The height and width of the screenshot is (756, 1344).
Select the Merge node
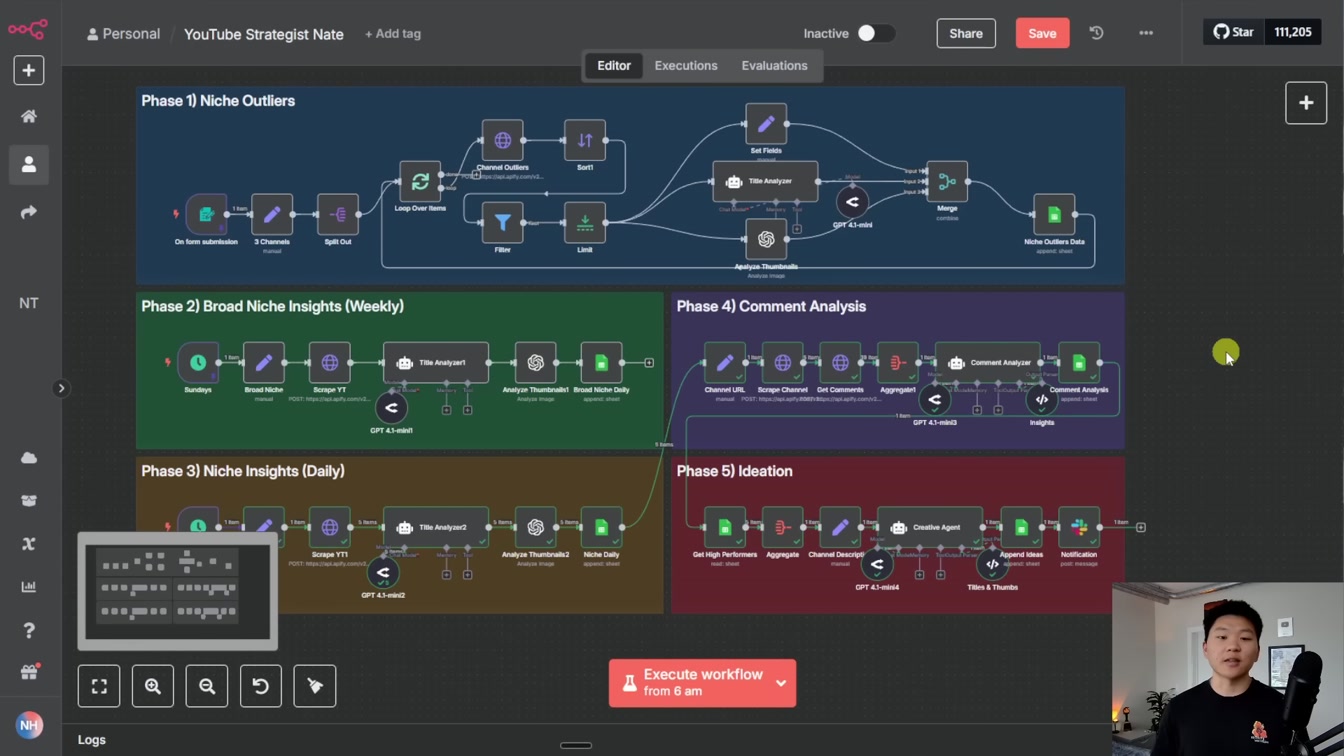point(947,182)
